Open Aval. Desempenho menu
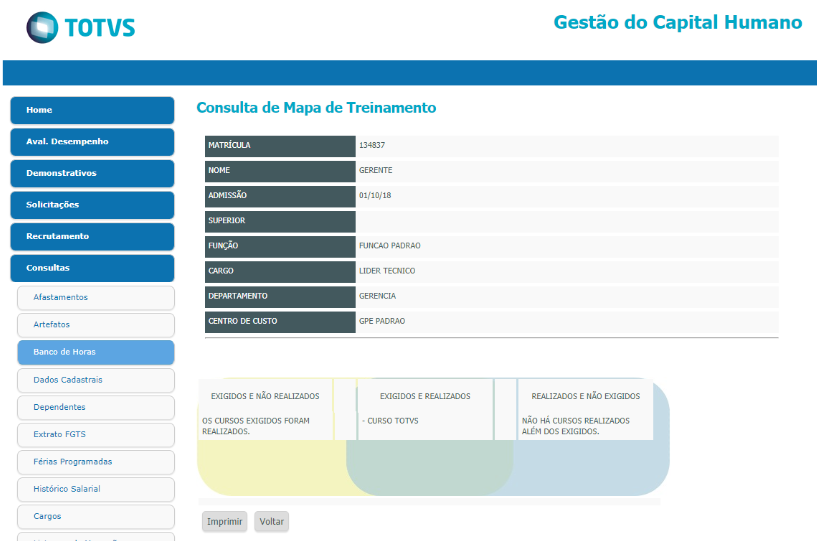This screenshot has height=541, width=817. coord(92,142)
